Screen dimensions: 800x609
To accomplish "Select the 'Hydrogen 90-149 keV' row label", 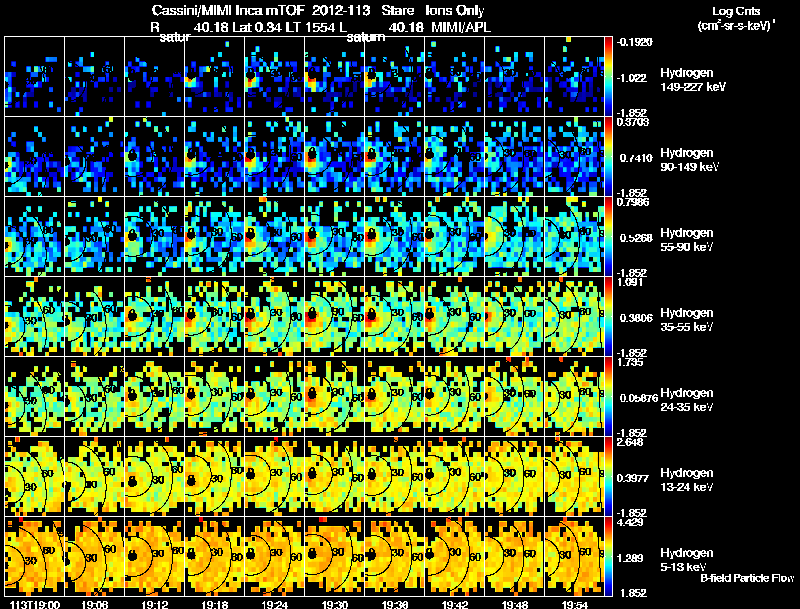I will [x=689, y=160].
